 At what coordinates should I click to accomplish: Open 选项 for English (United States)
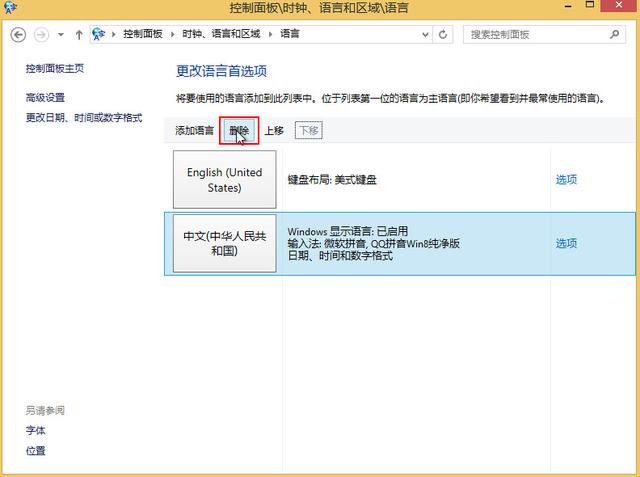[x=566, y=180]
